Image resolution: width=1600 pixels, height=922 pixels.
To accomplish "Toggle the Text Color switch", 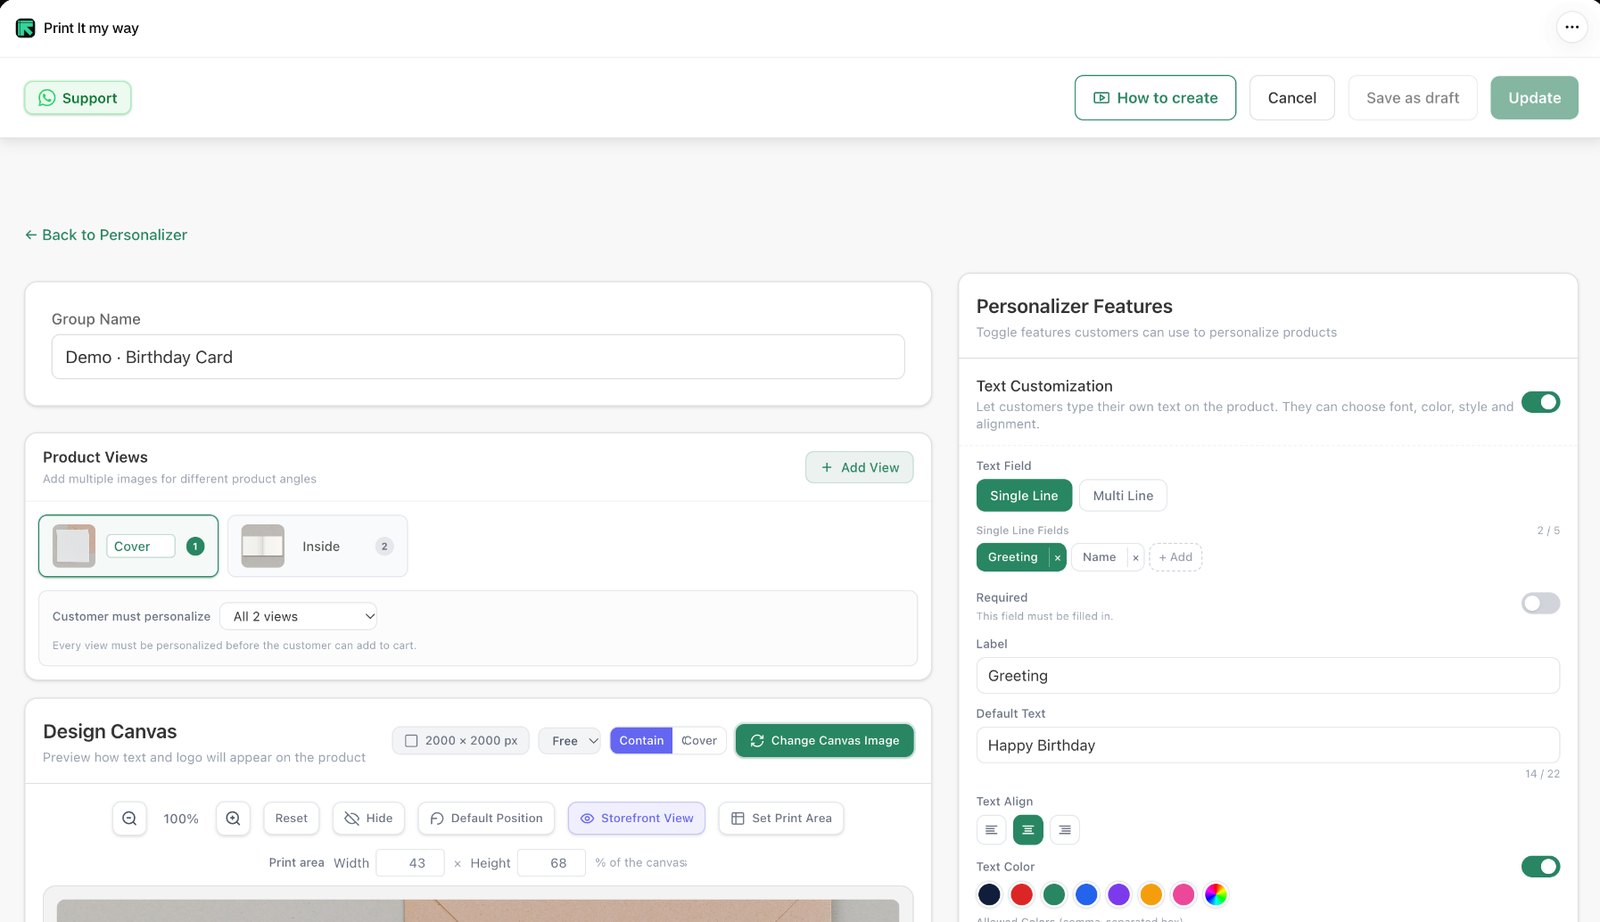I will 1540,867.
